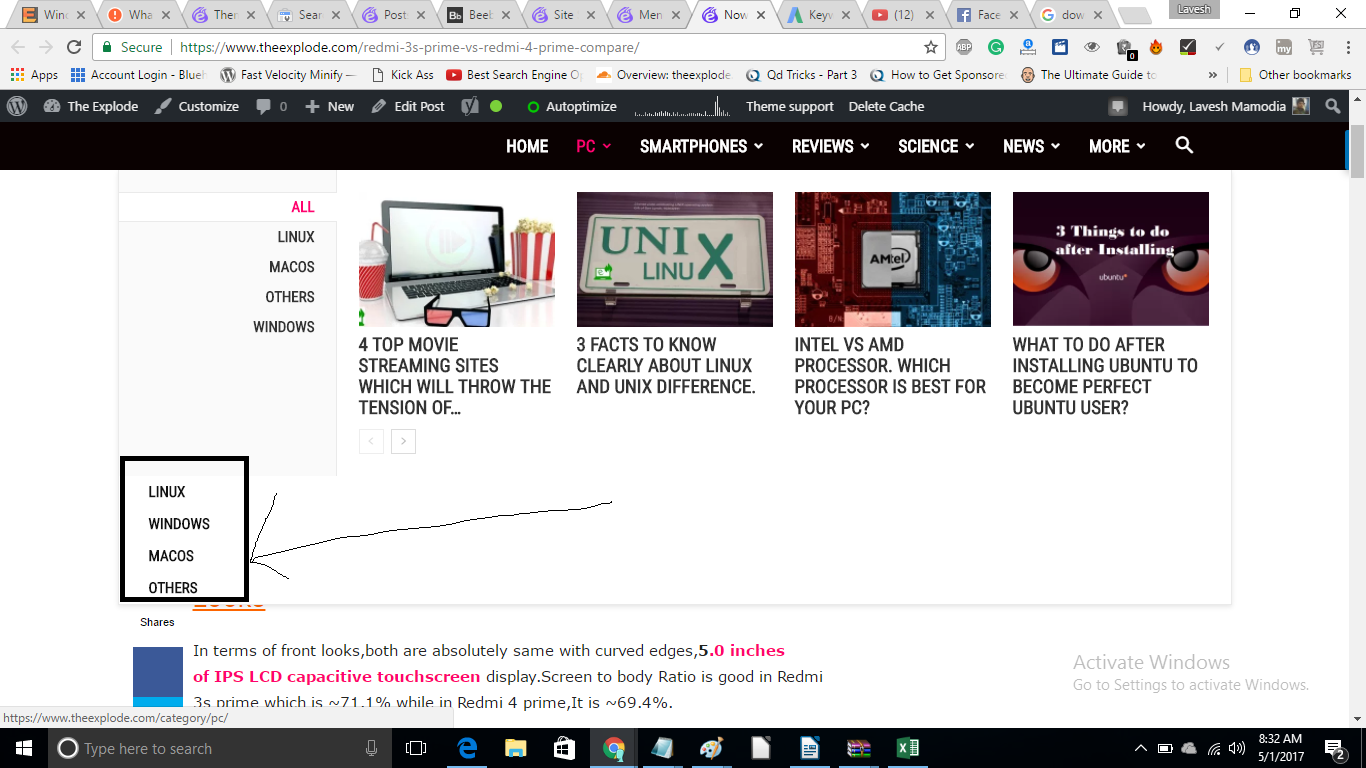
Task: Open Paint from the taskbar
Action: [711, 748]
